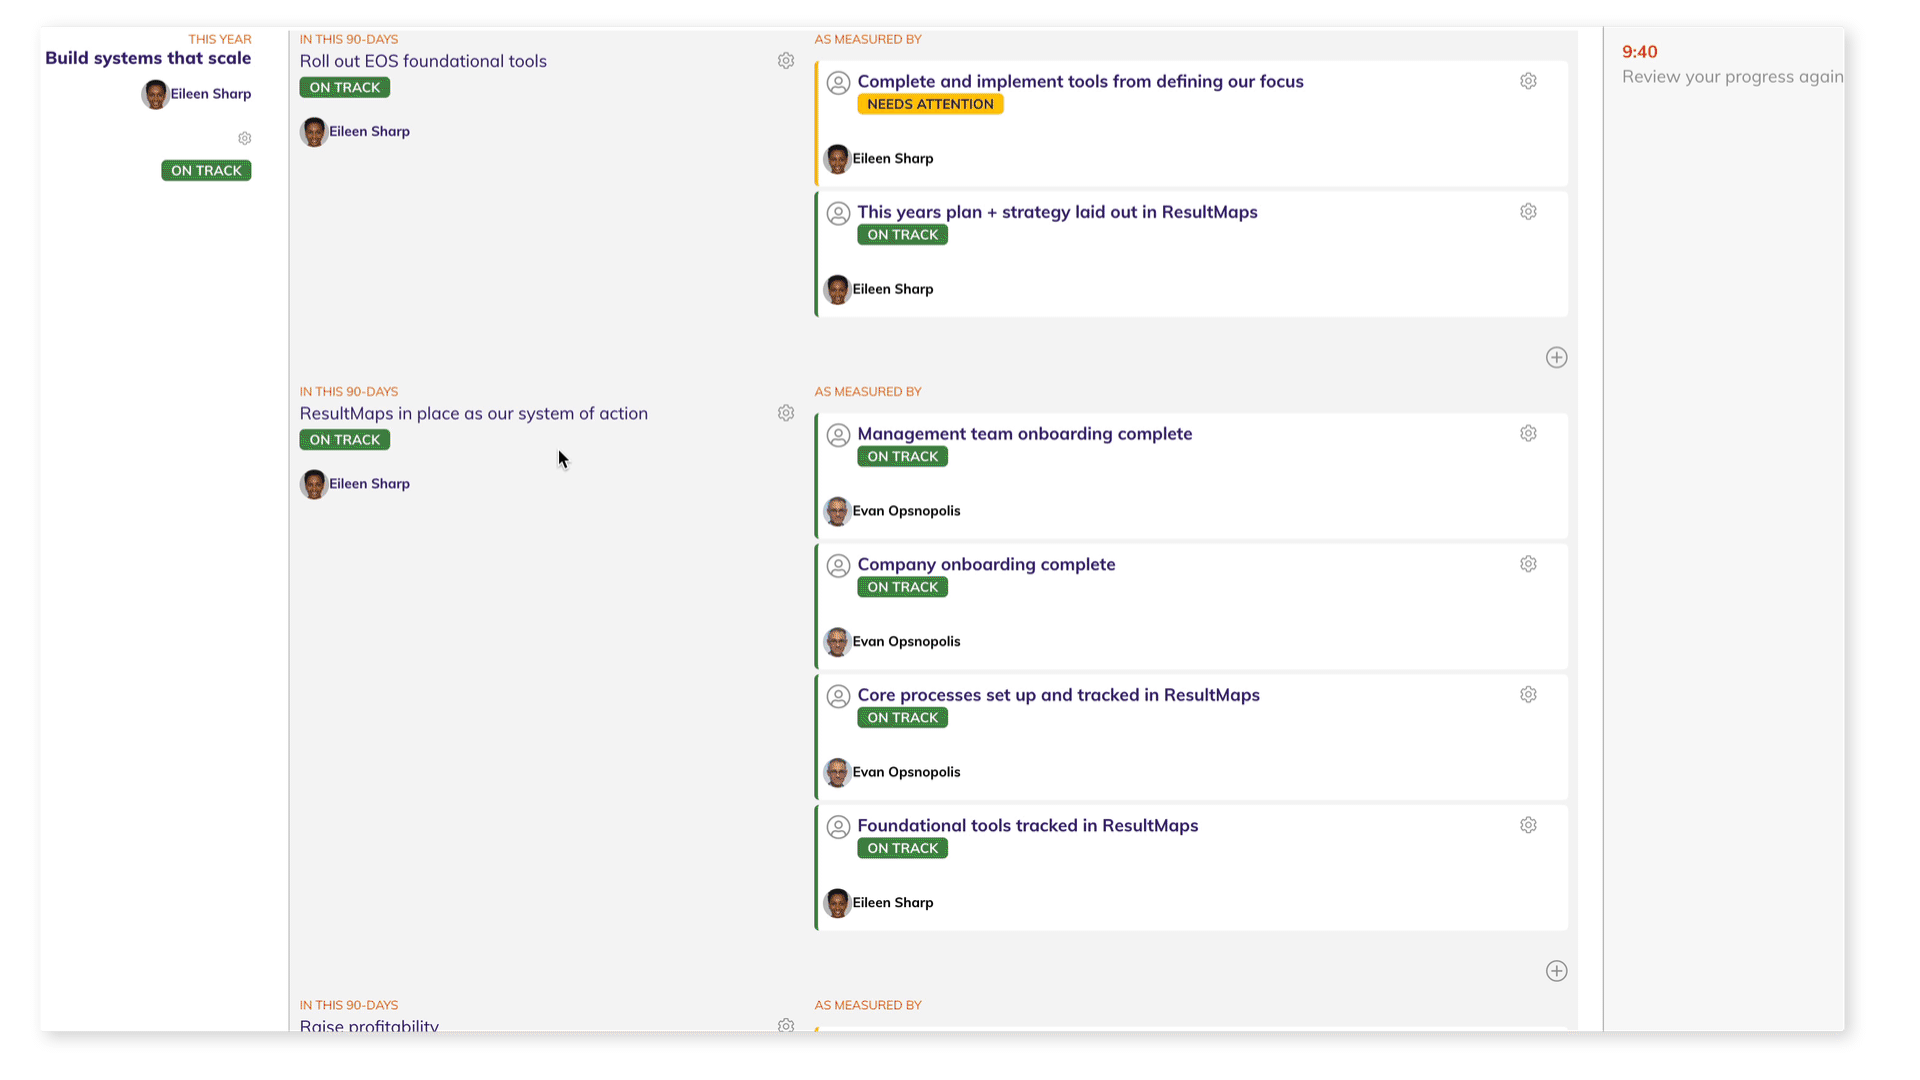Click ON TRACK badge under Build systems that scale

tap(206, 170)
